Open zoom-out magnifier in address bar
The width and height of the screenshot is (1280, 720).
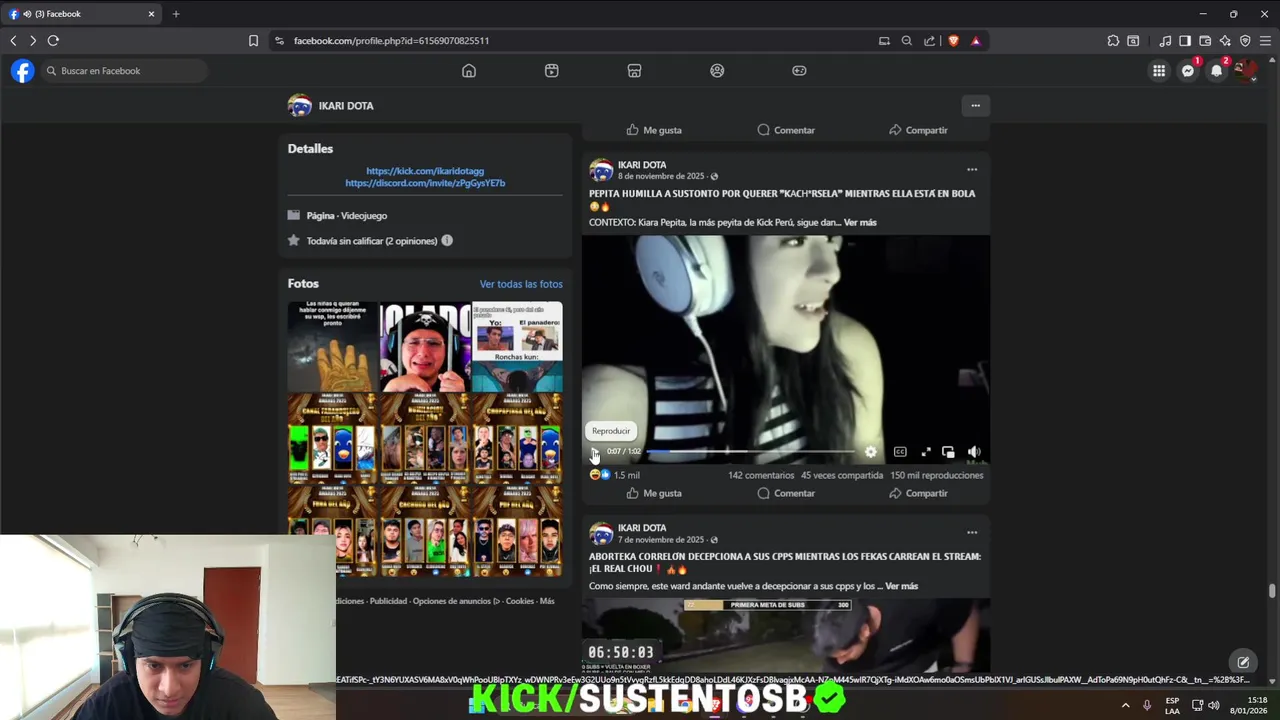906,41
